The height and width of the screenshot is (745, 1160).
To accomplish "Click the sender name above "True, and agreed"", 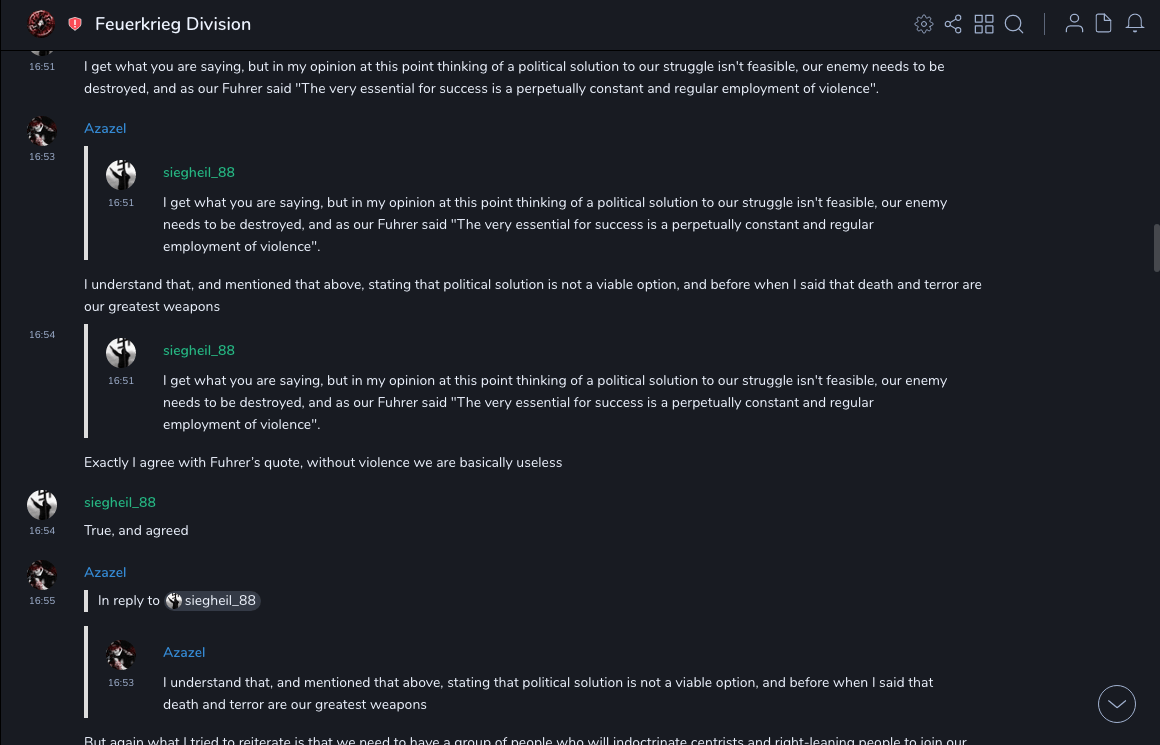I will (x=120, y=502).
